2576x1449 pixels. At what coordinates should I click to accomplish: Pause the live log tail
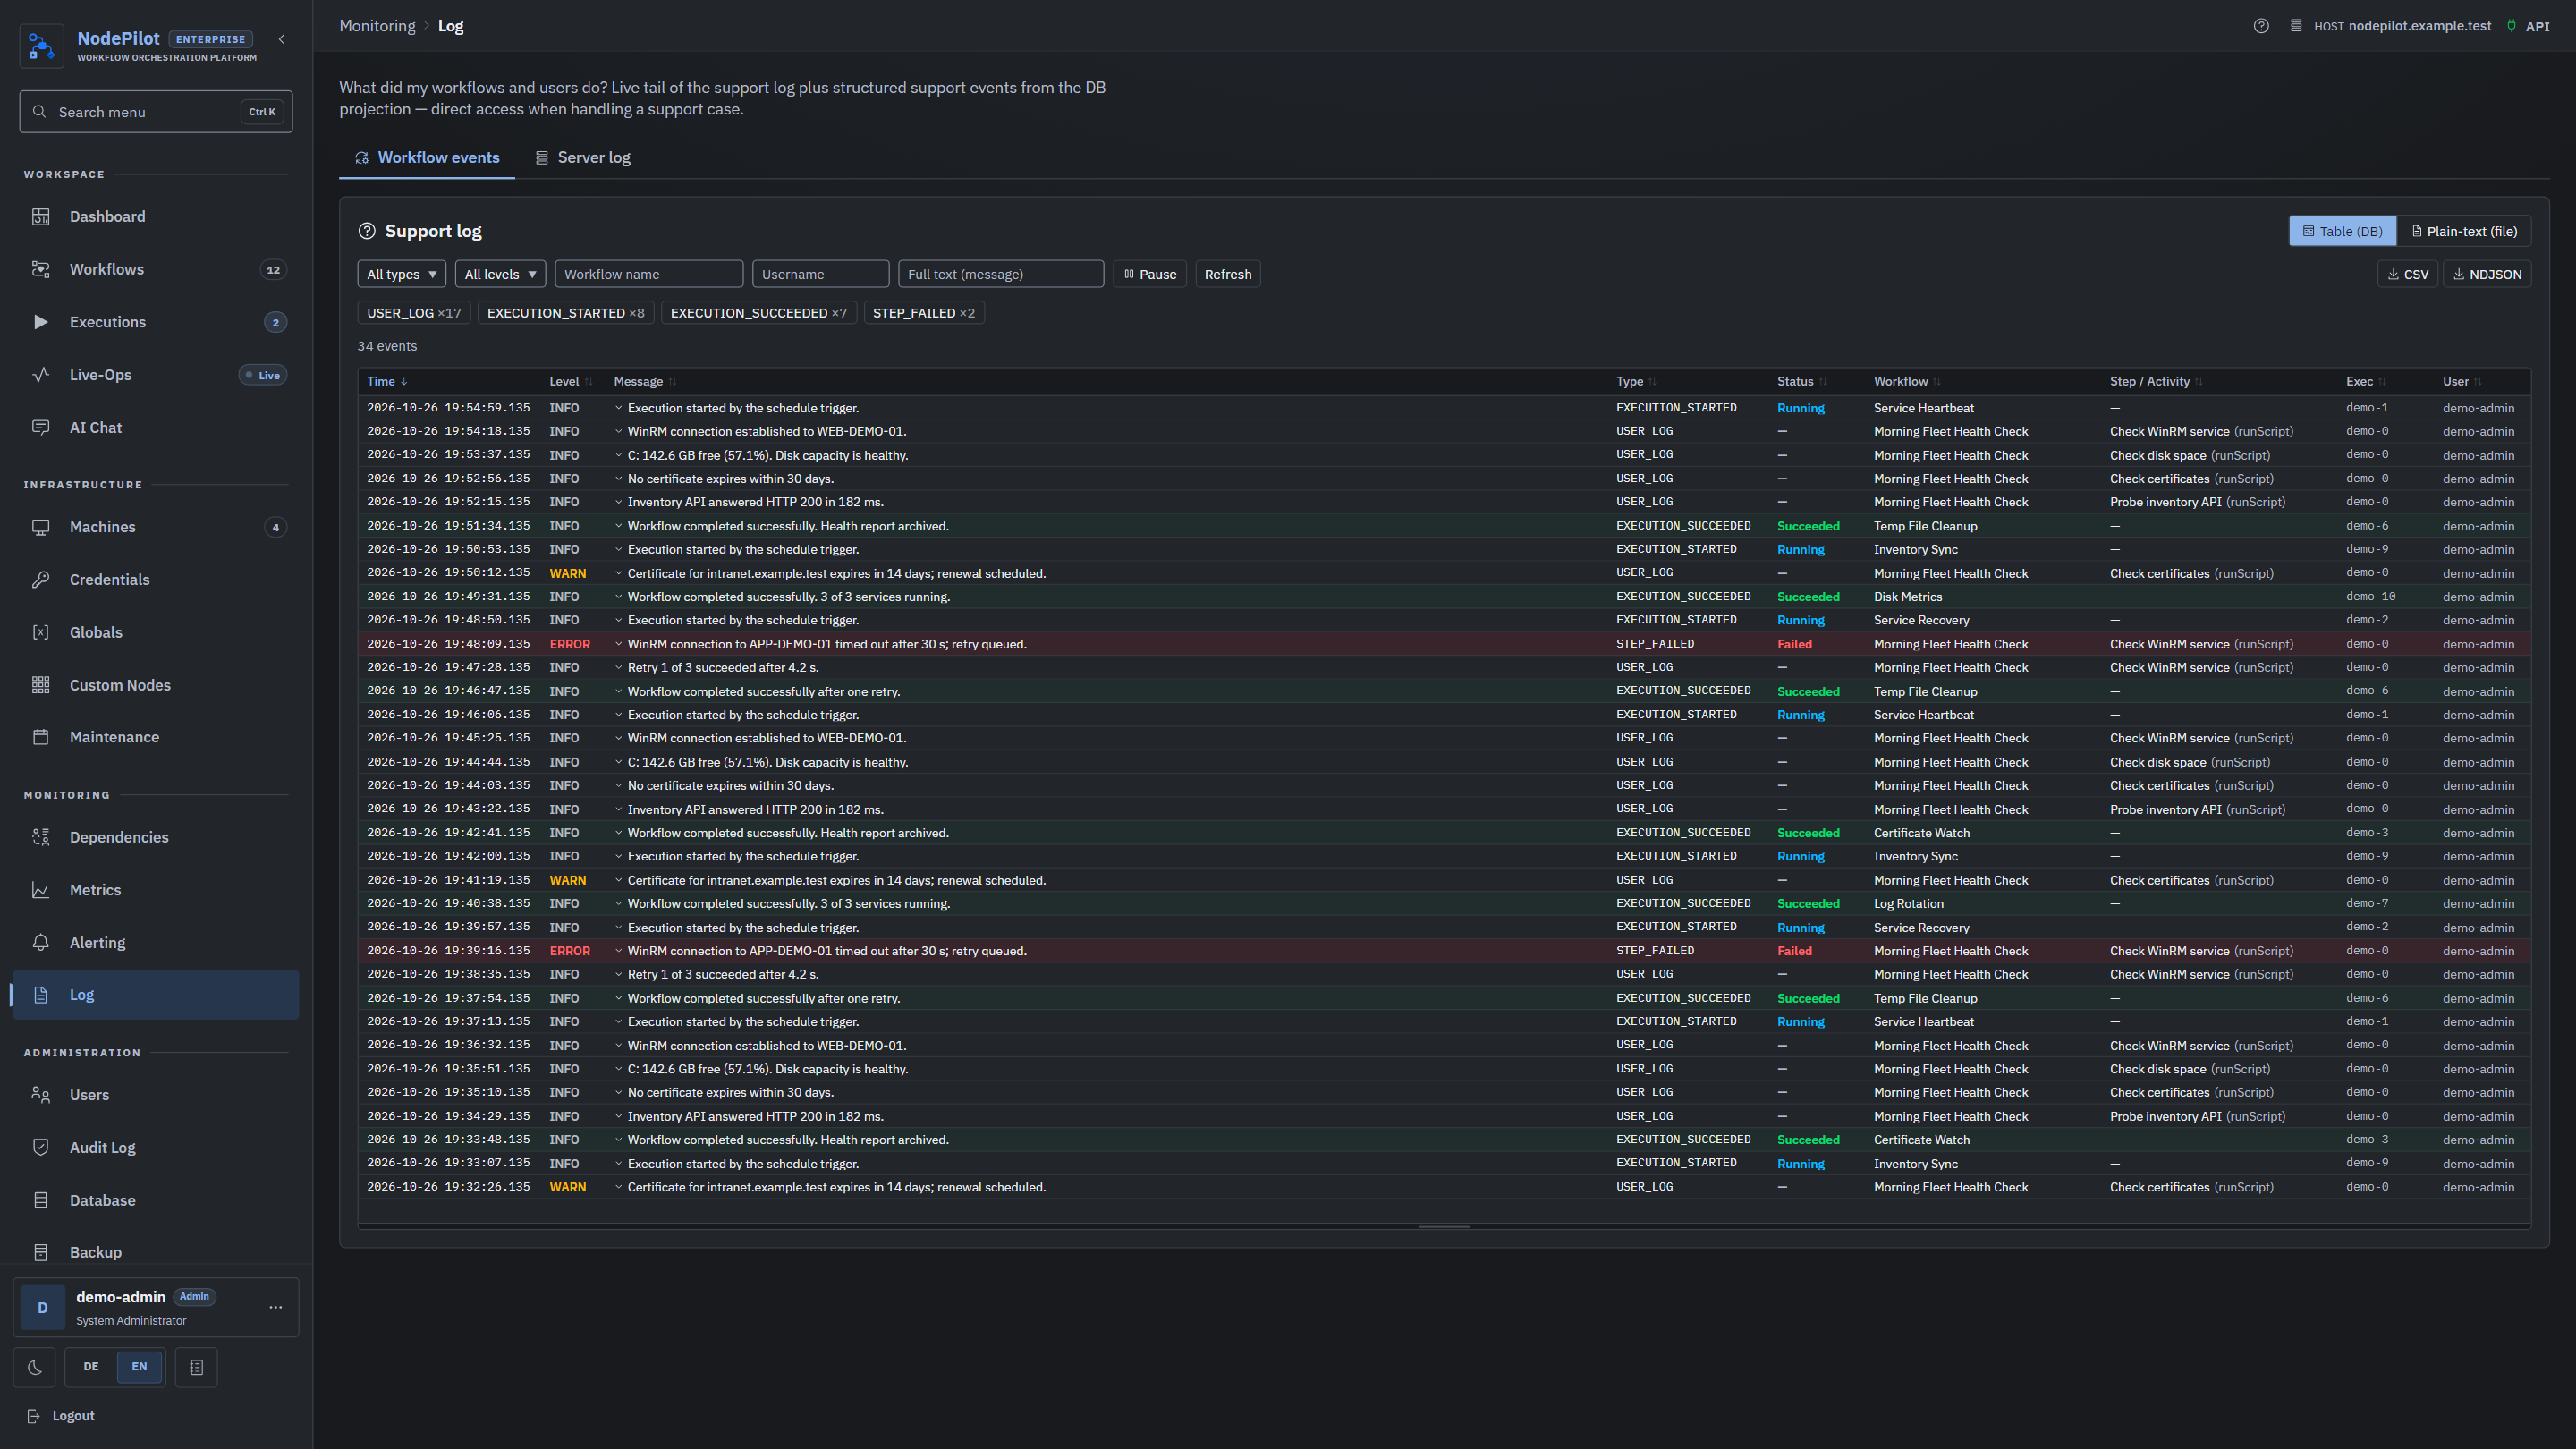[x=1150, y=274]
